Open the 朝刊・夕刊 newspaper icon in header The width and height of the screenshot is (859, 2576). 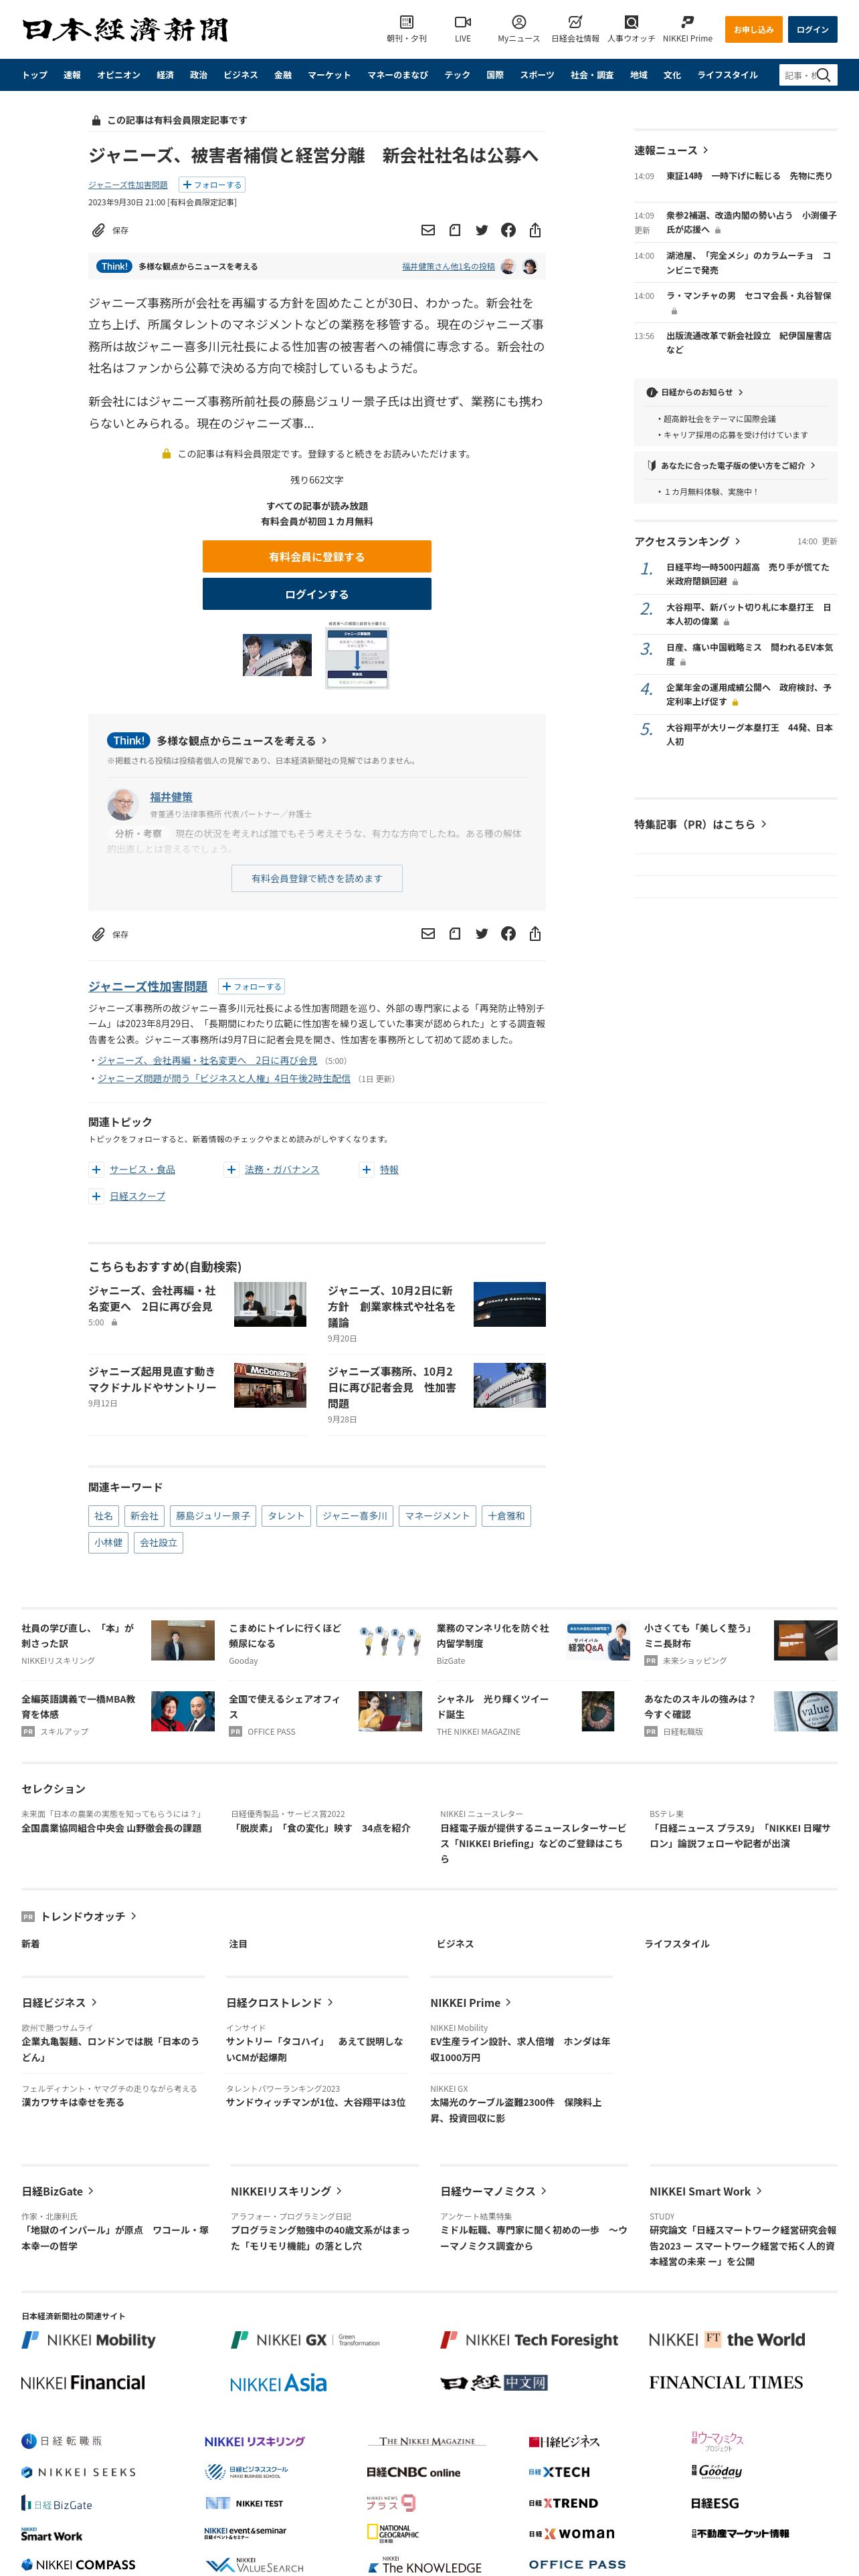click(406, 21)
